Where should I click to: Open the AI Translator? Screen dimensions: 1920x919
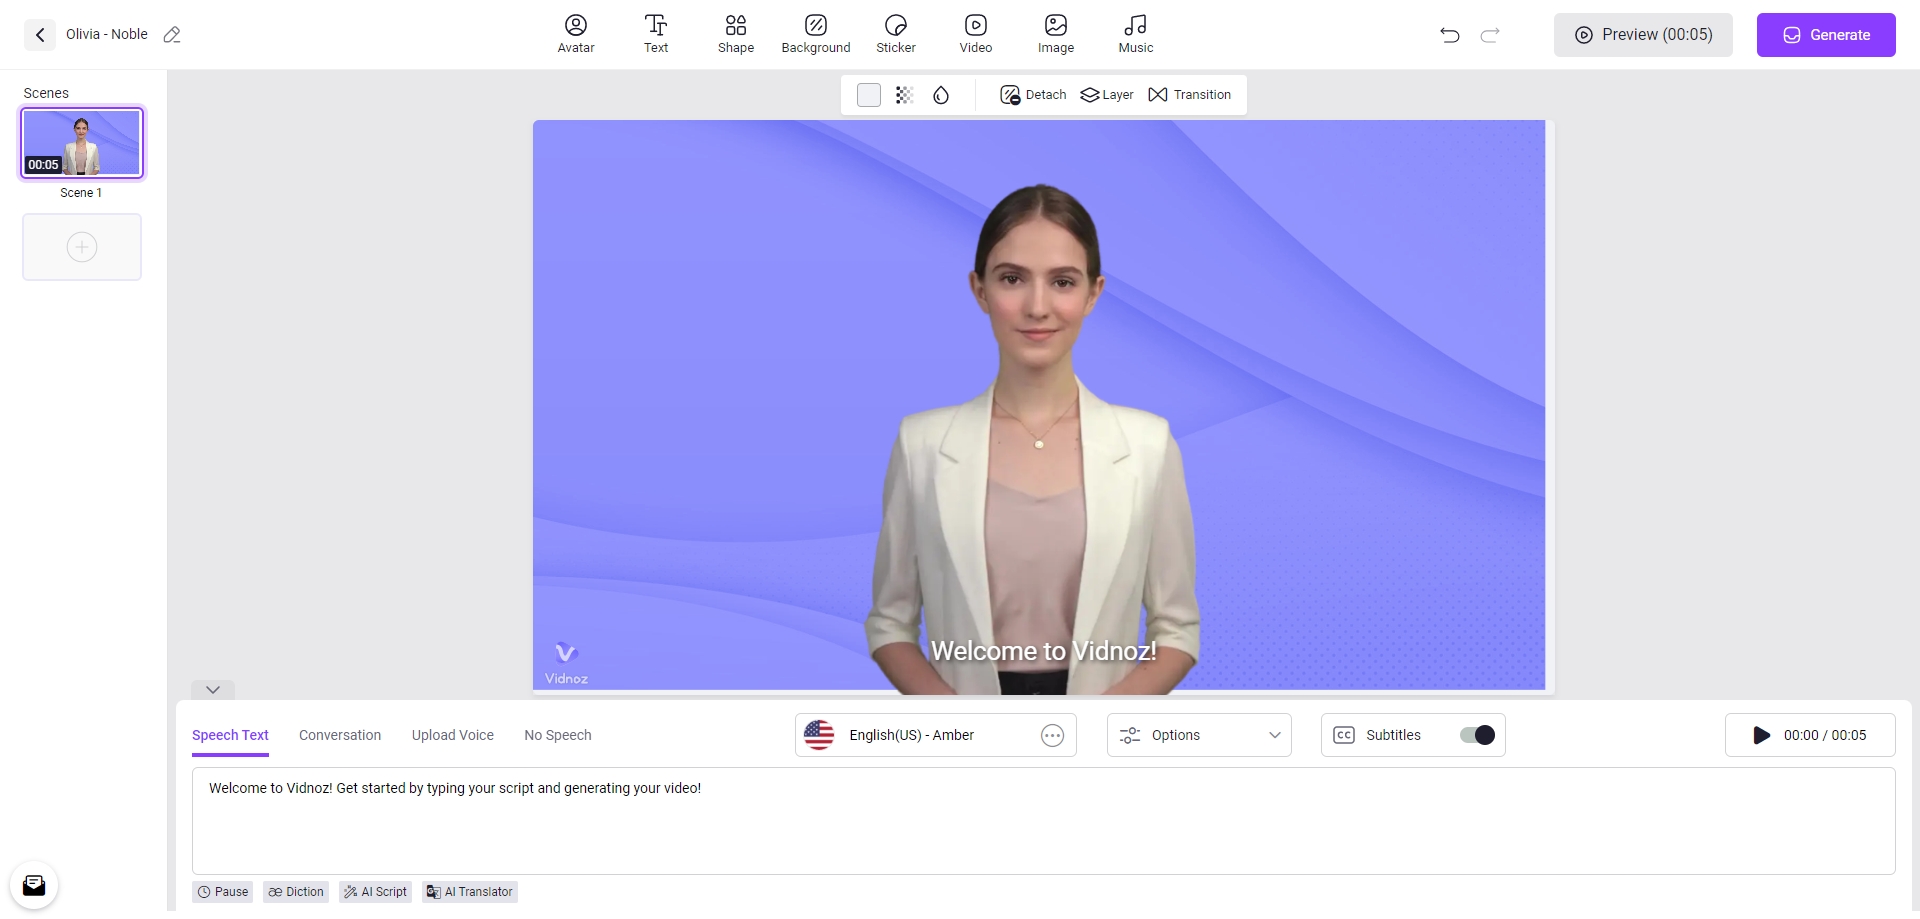coord(470,892)
